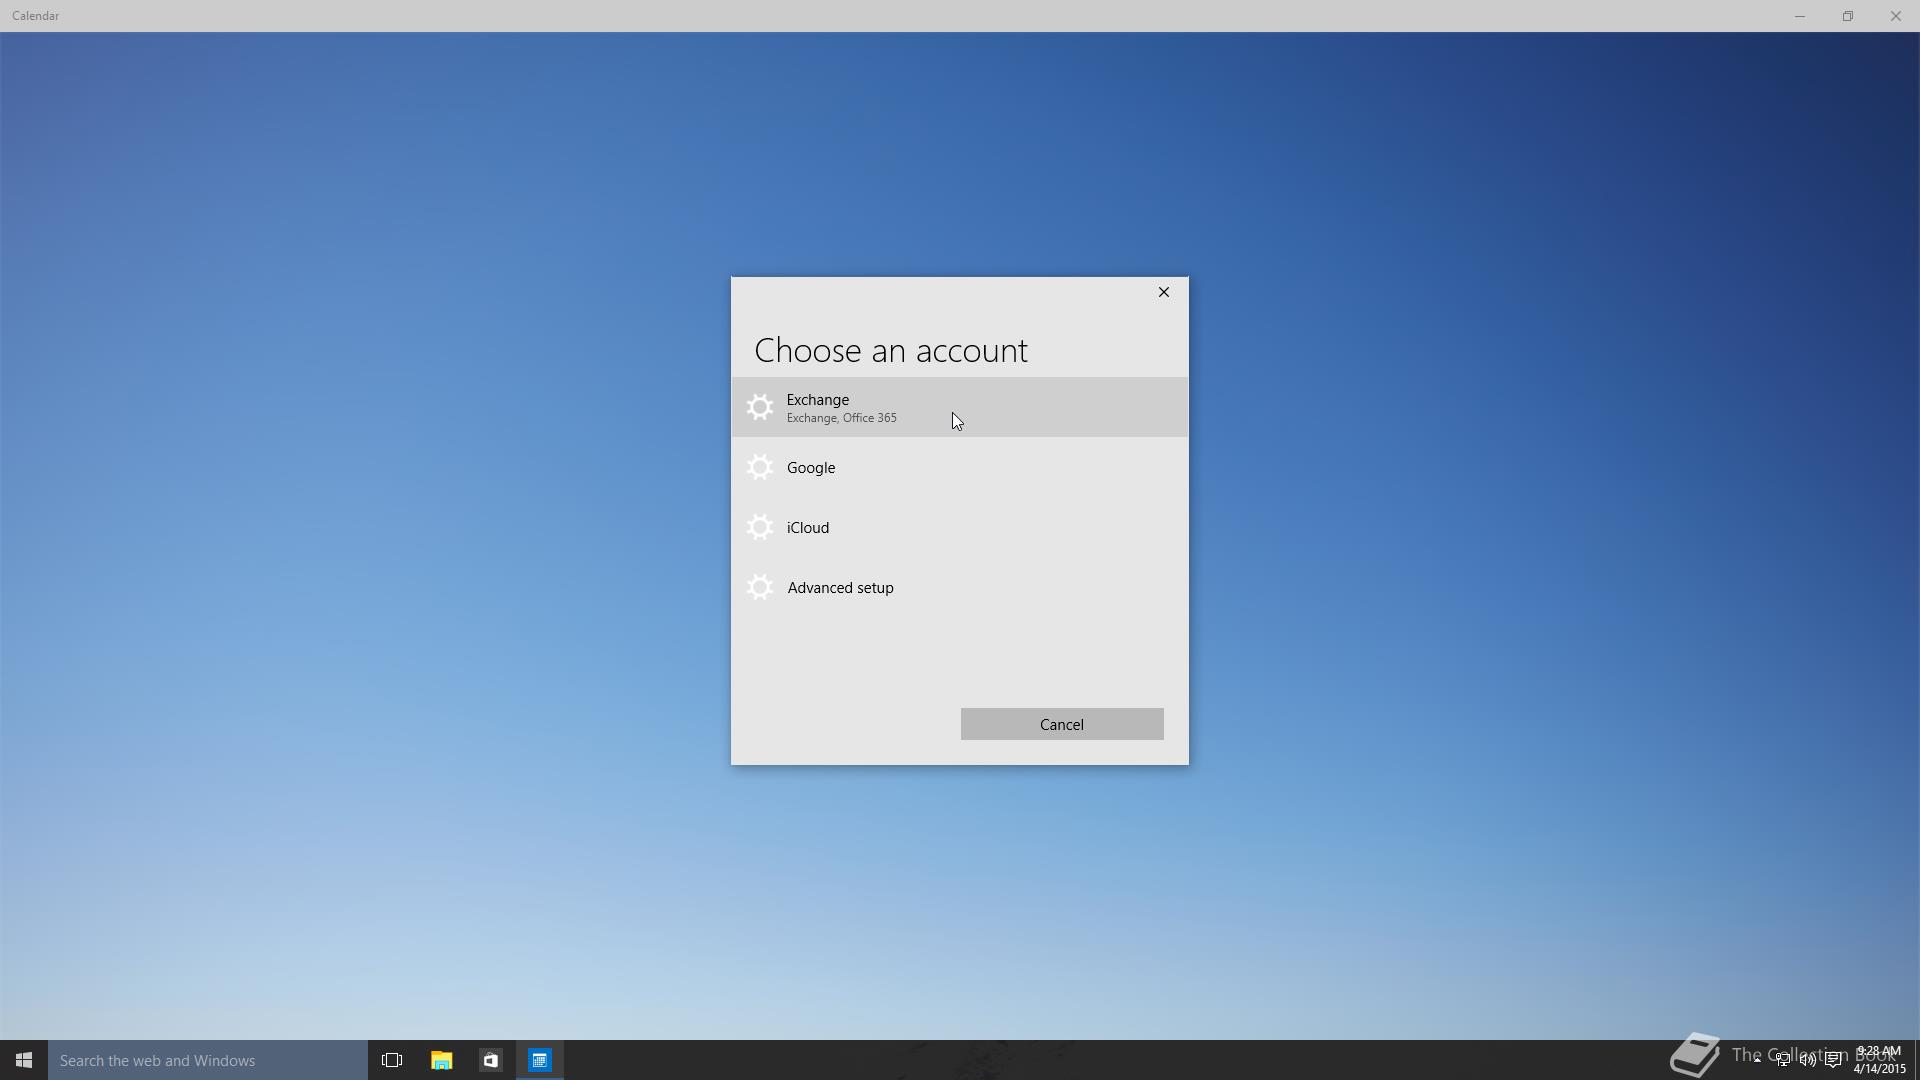Open the Store app on the taskbar
The width and height of the screenshot is (1920, 1080).
pos(490,1060)
